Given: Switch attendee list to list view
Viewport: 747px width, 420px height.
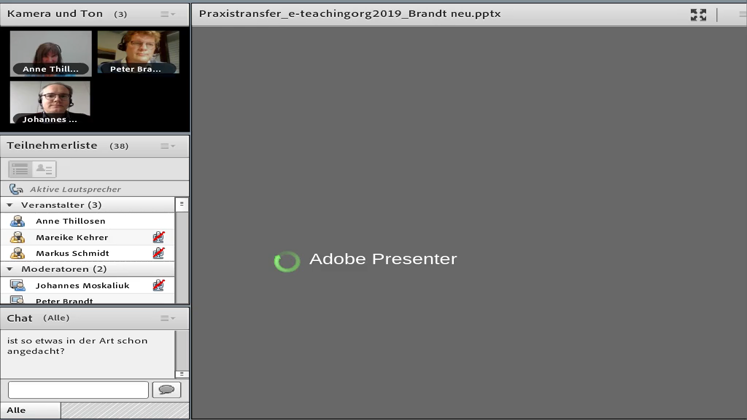Looking at the screenshot, I should click(x=20, y=169).
